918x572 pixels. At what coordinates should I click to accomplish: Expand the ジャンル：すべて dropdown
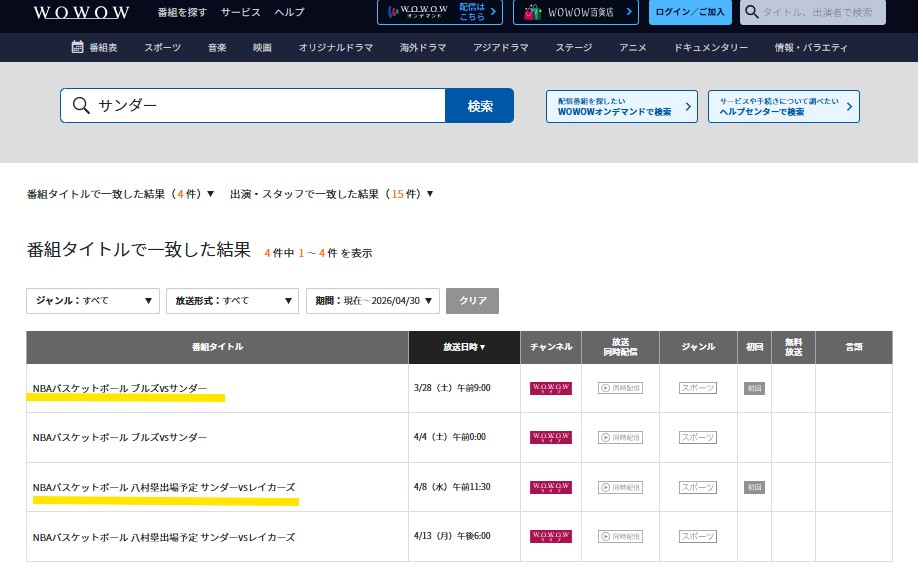pyautogui.click(x=92, y=300)
